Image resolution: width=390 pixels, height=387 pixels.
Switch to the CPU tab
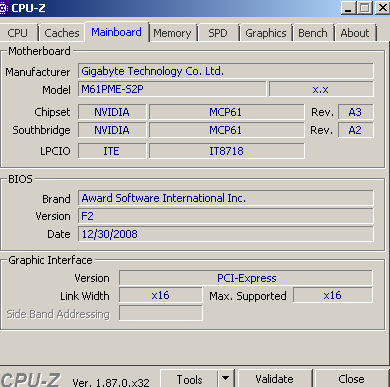pos(18,33)
